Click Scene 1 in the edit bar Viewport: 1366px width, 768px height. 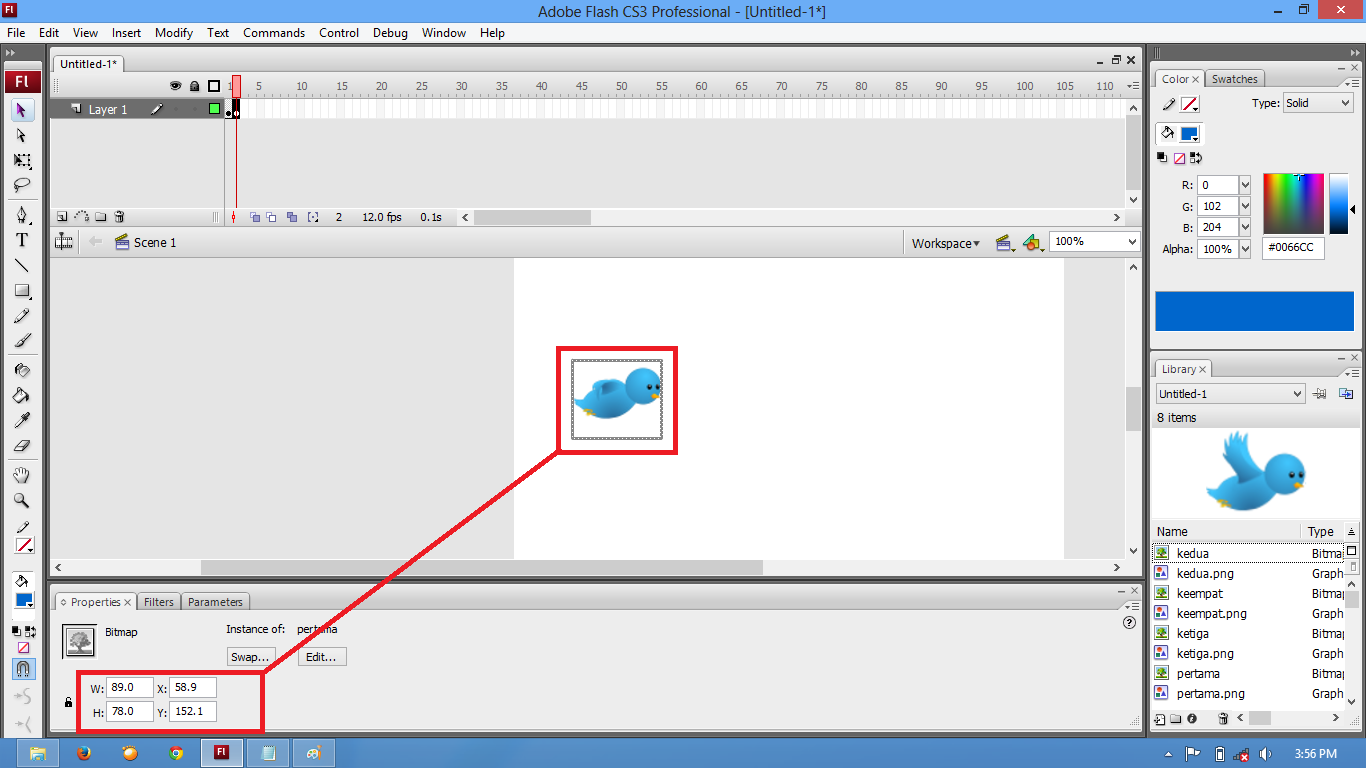click(x=155, y=242)
